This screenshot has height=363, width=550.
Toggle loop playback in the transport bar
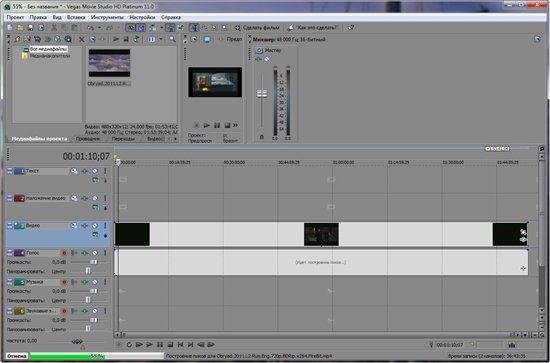[129, 345]
